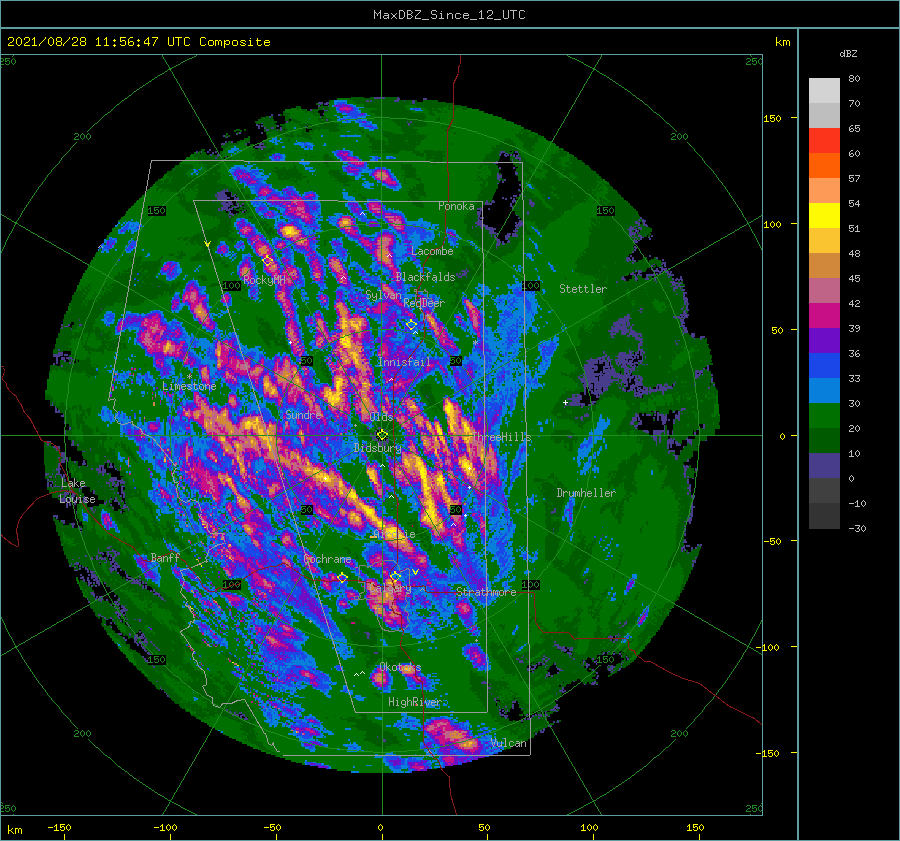Select the radar site marker above Didsbury

[x=382, y=435]
